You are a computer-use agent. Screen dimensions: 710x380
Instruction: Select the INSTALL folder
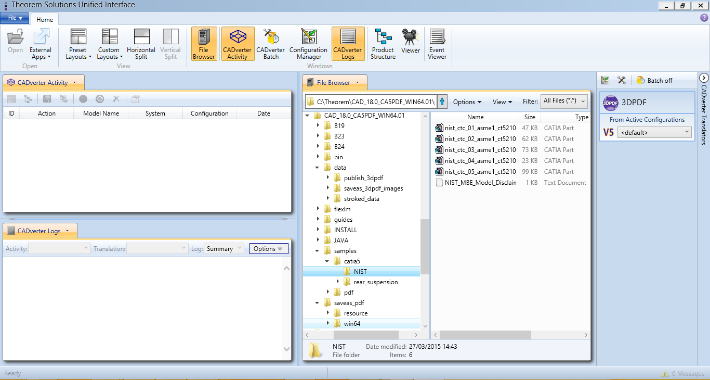345,230
